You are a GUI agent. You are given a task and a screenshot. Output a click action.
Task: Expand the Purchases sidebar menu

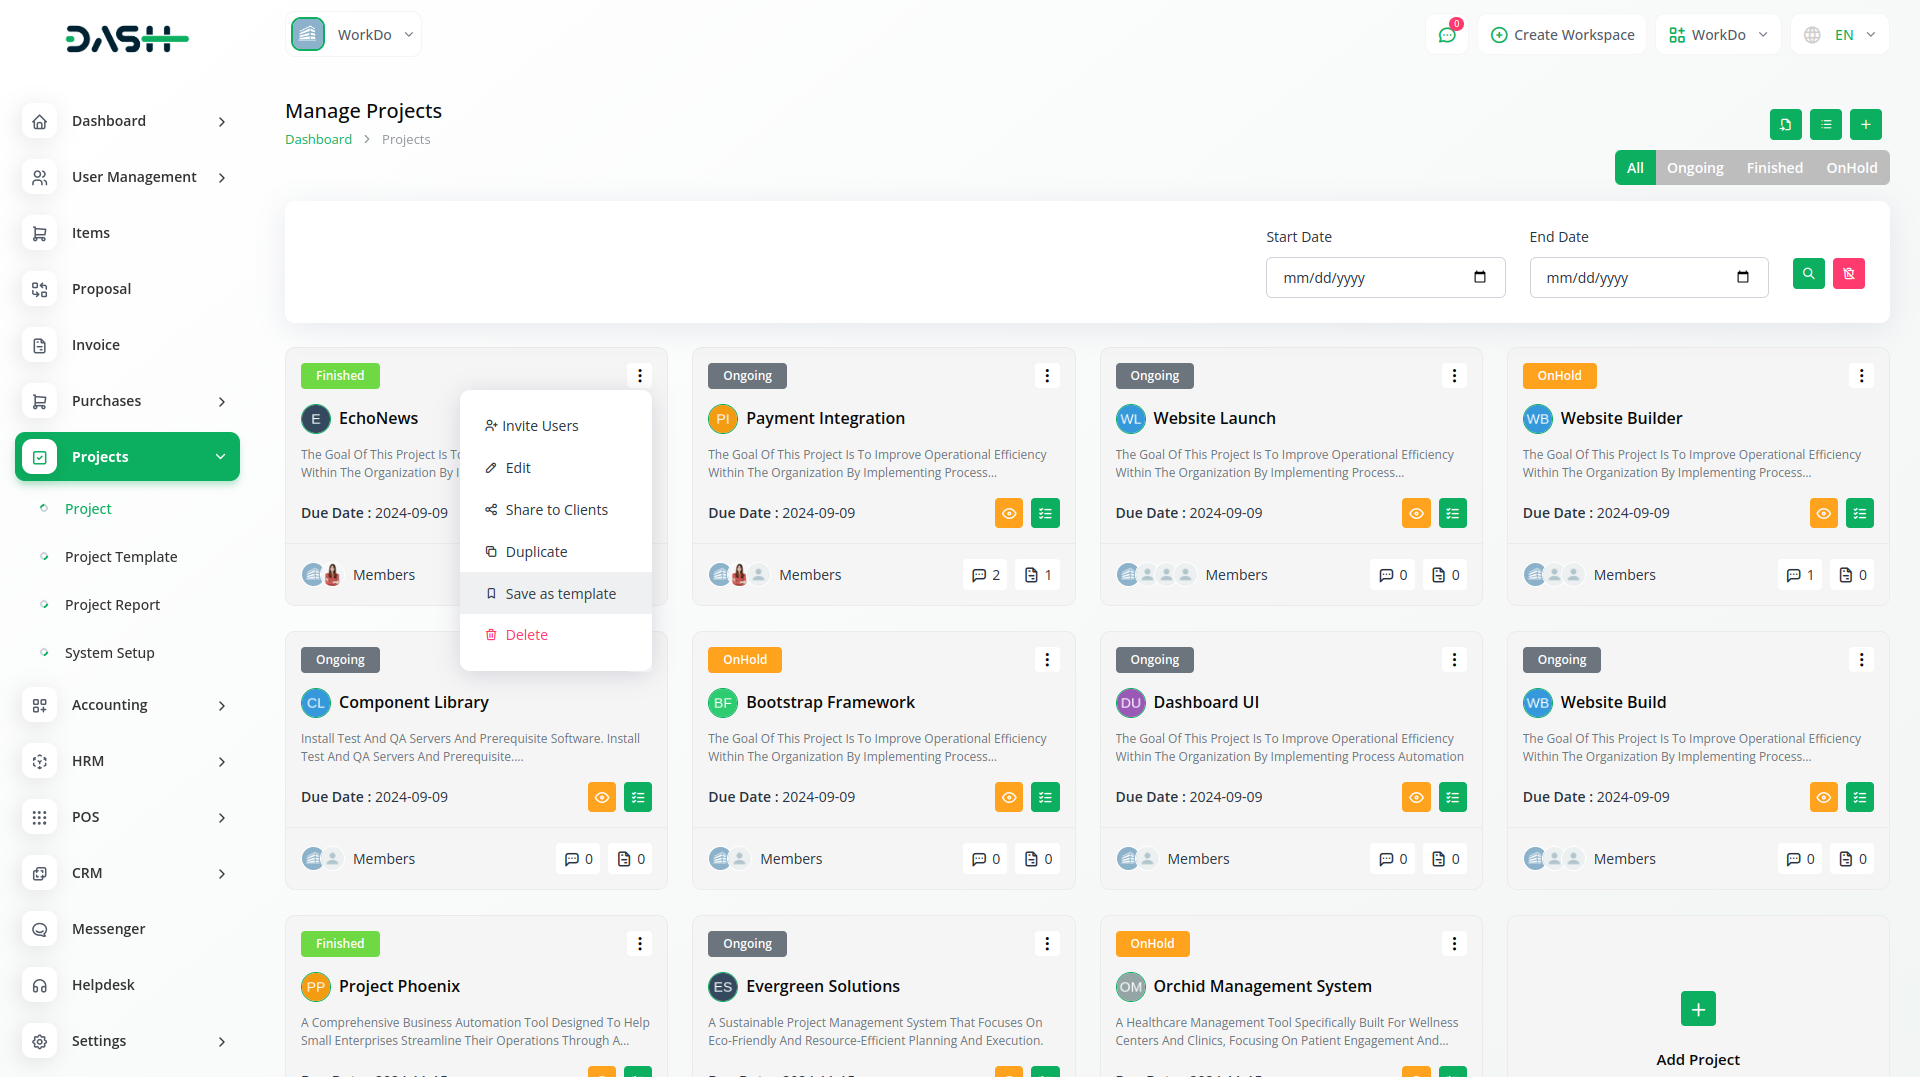(127, 401)
